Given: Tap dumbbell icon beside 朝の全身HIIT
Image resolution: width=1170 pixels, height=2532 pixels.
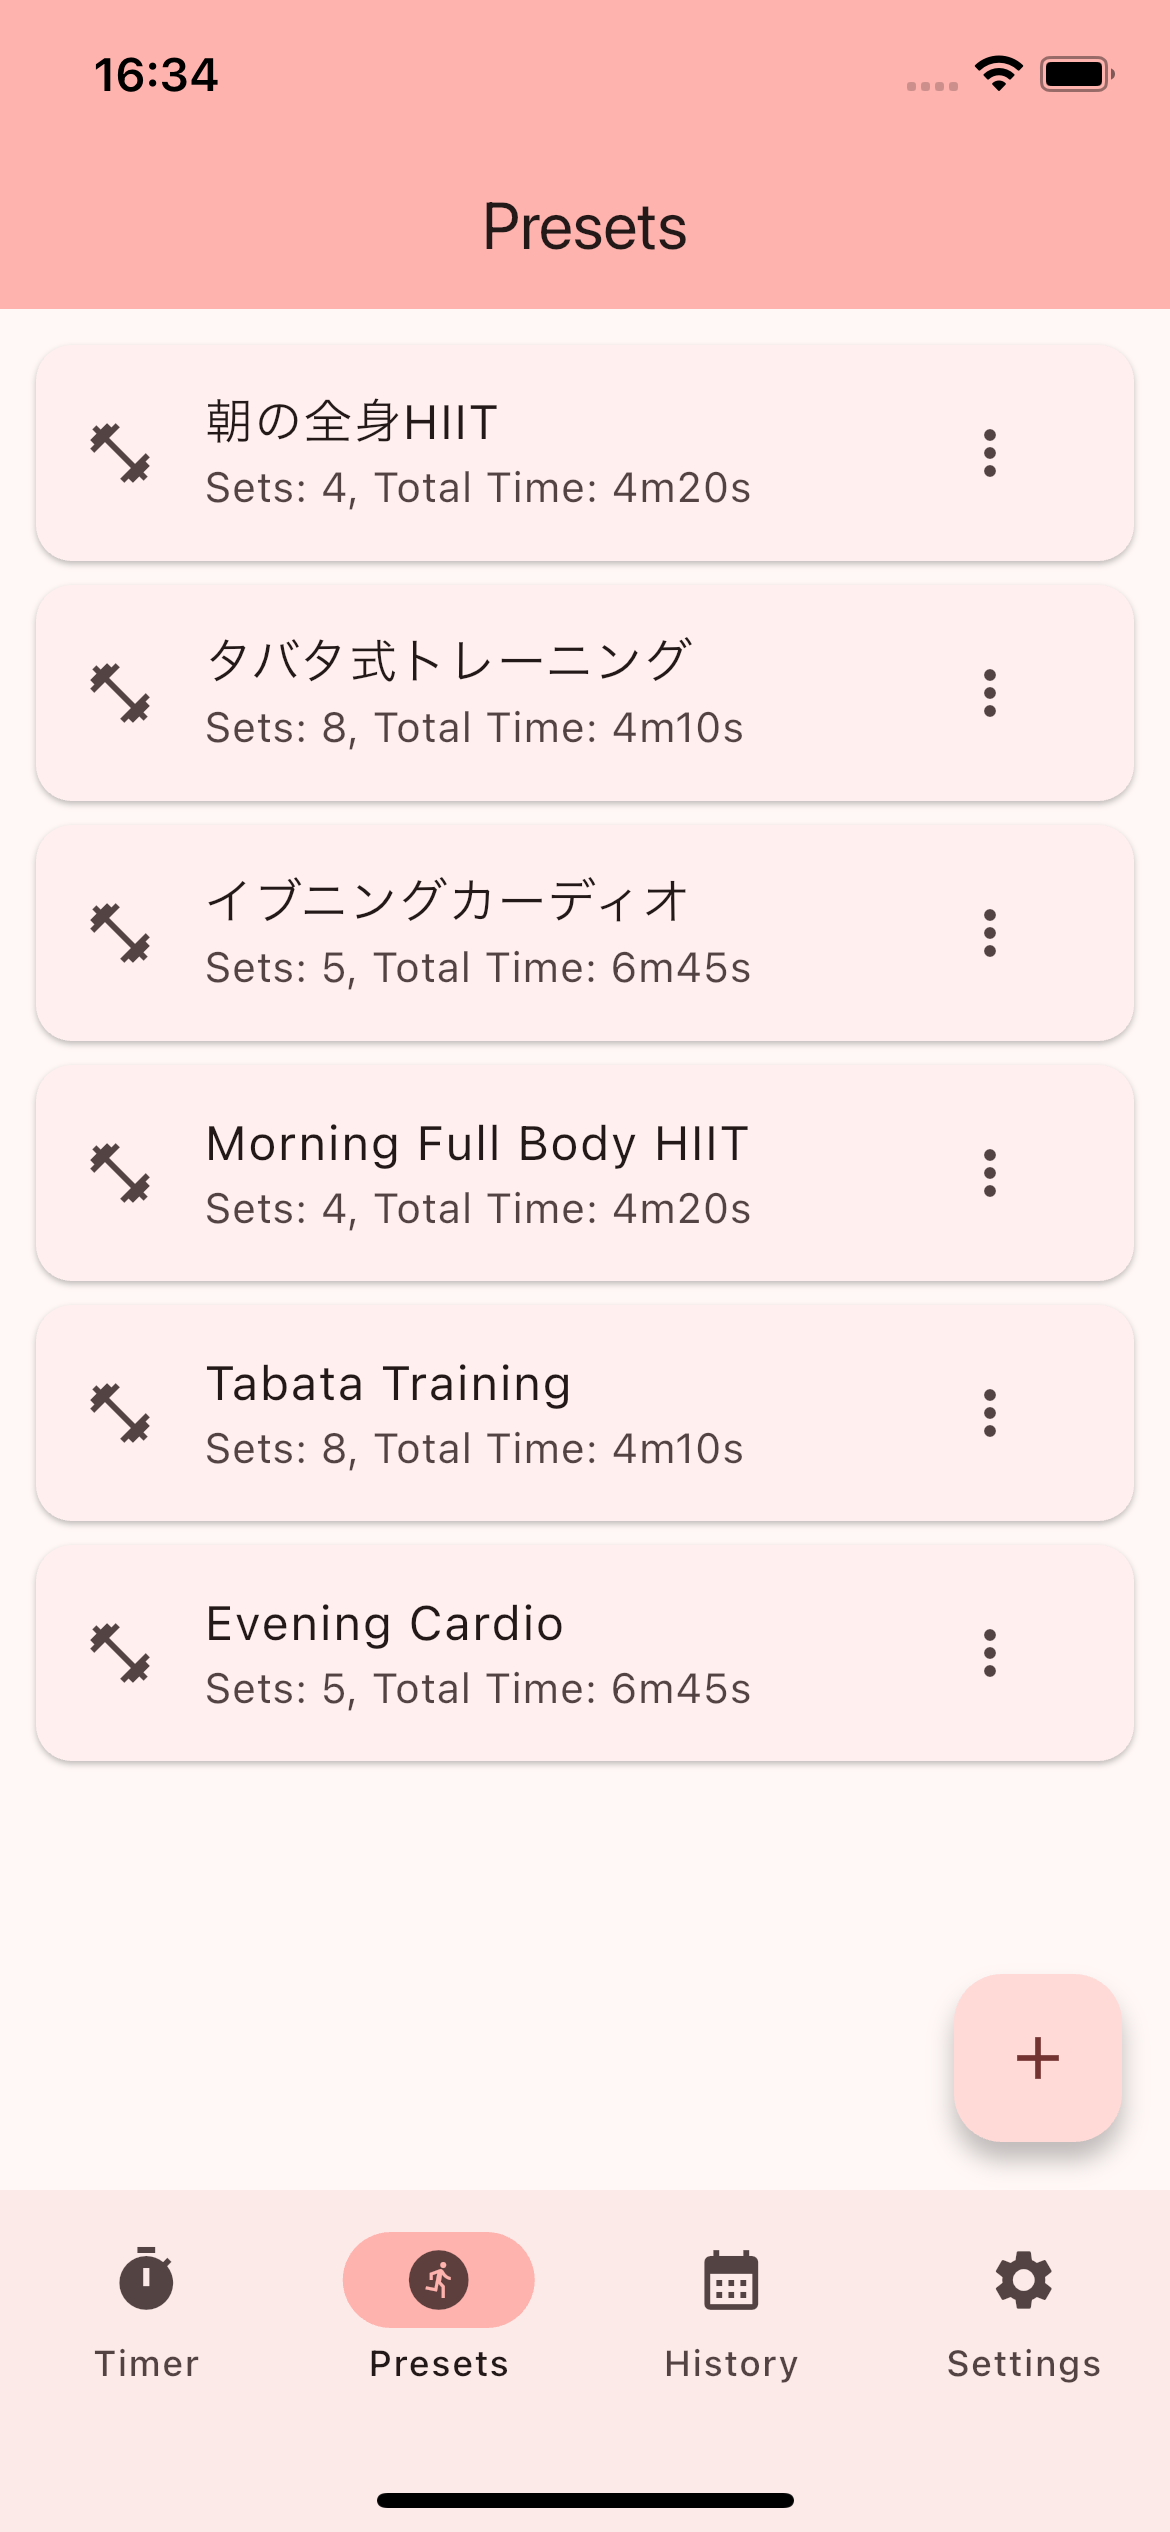Looking at the screenshot, I should (121, 453).
